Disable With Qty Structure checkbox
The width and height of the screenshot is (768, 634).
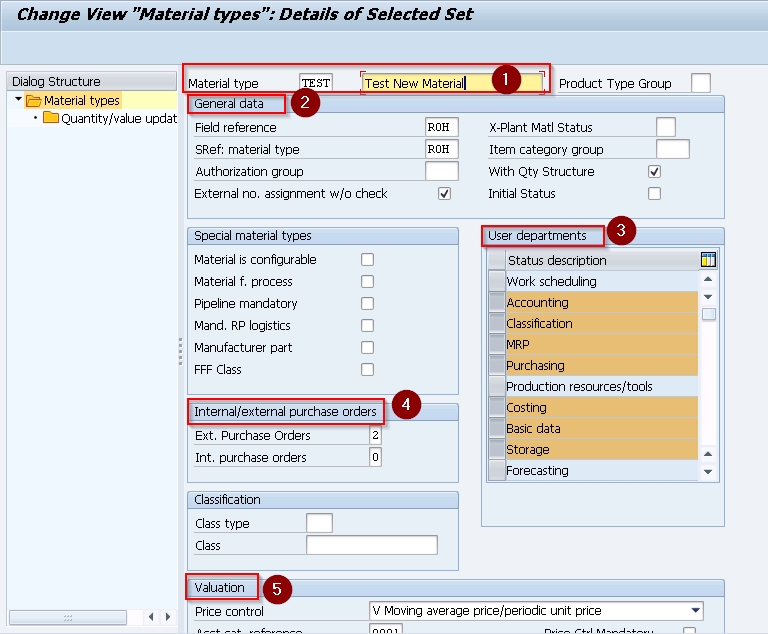pos(655,172)
